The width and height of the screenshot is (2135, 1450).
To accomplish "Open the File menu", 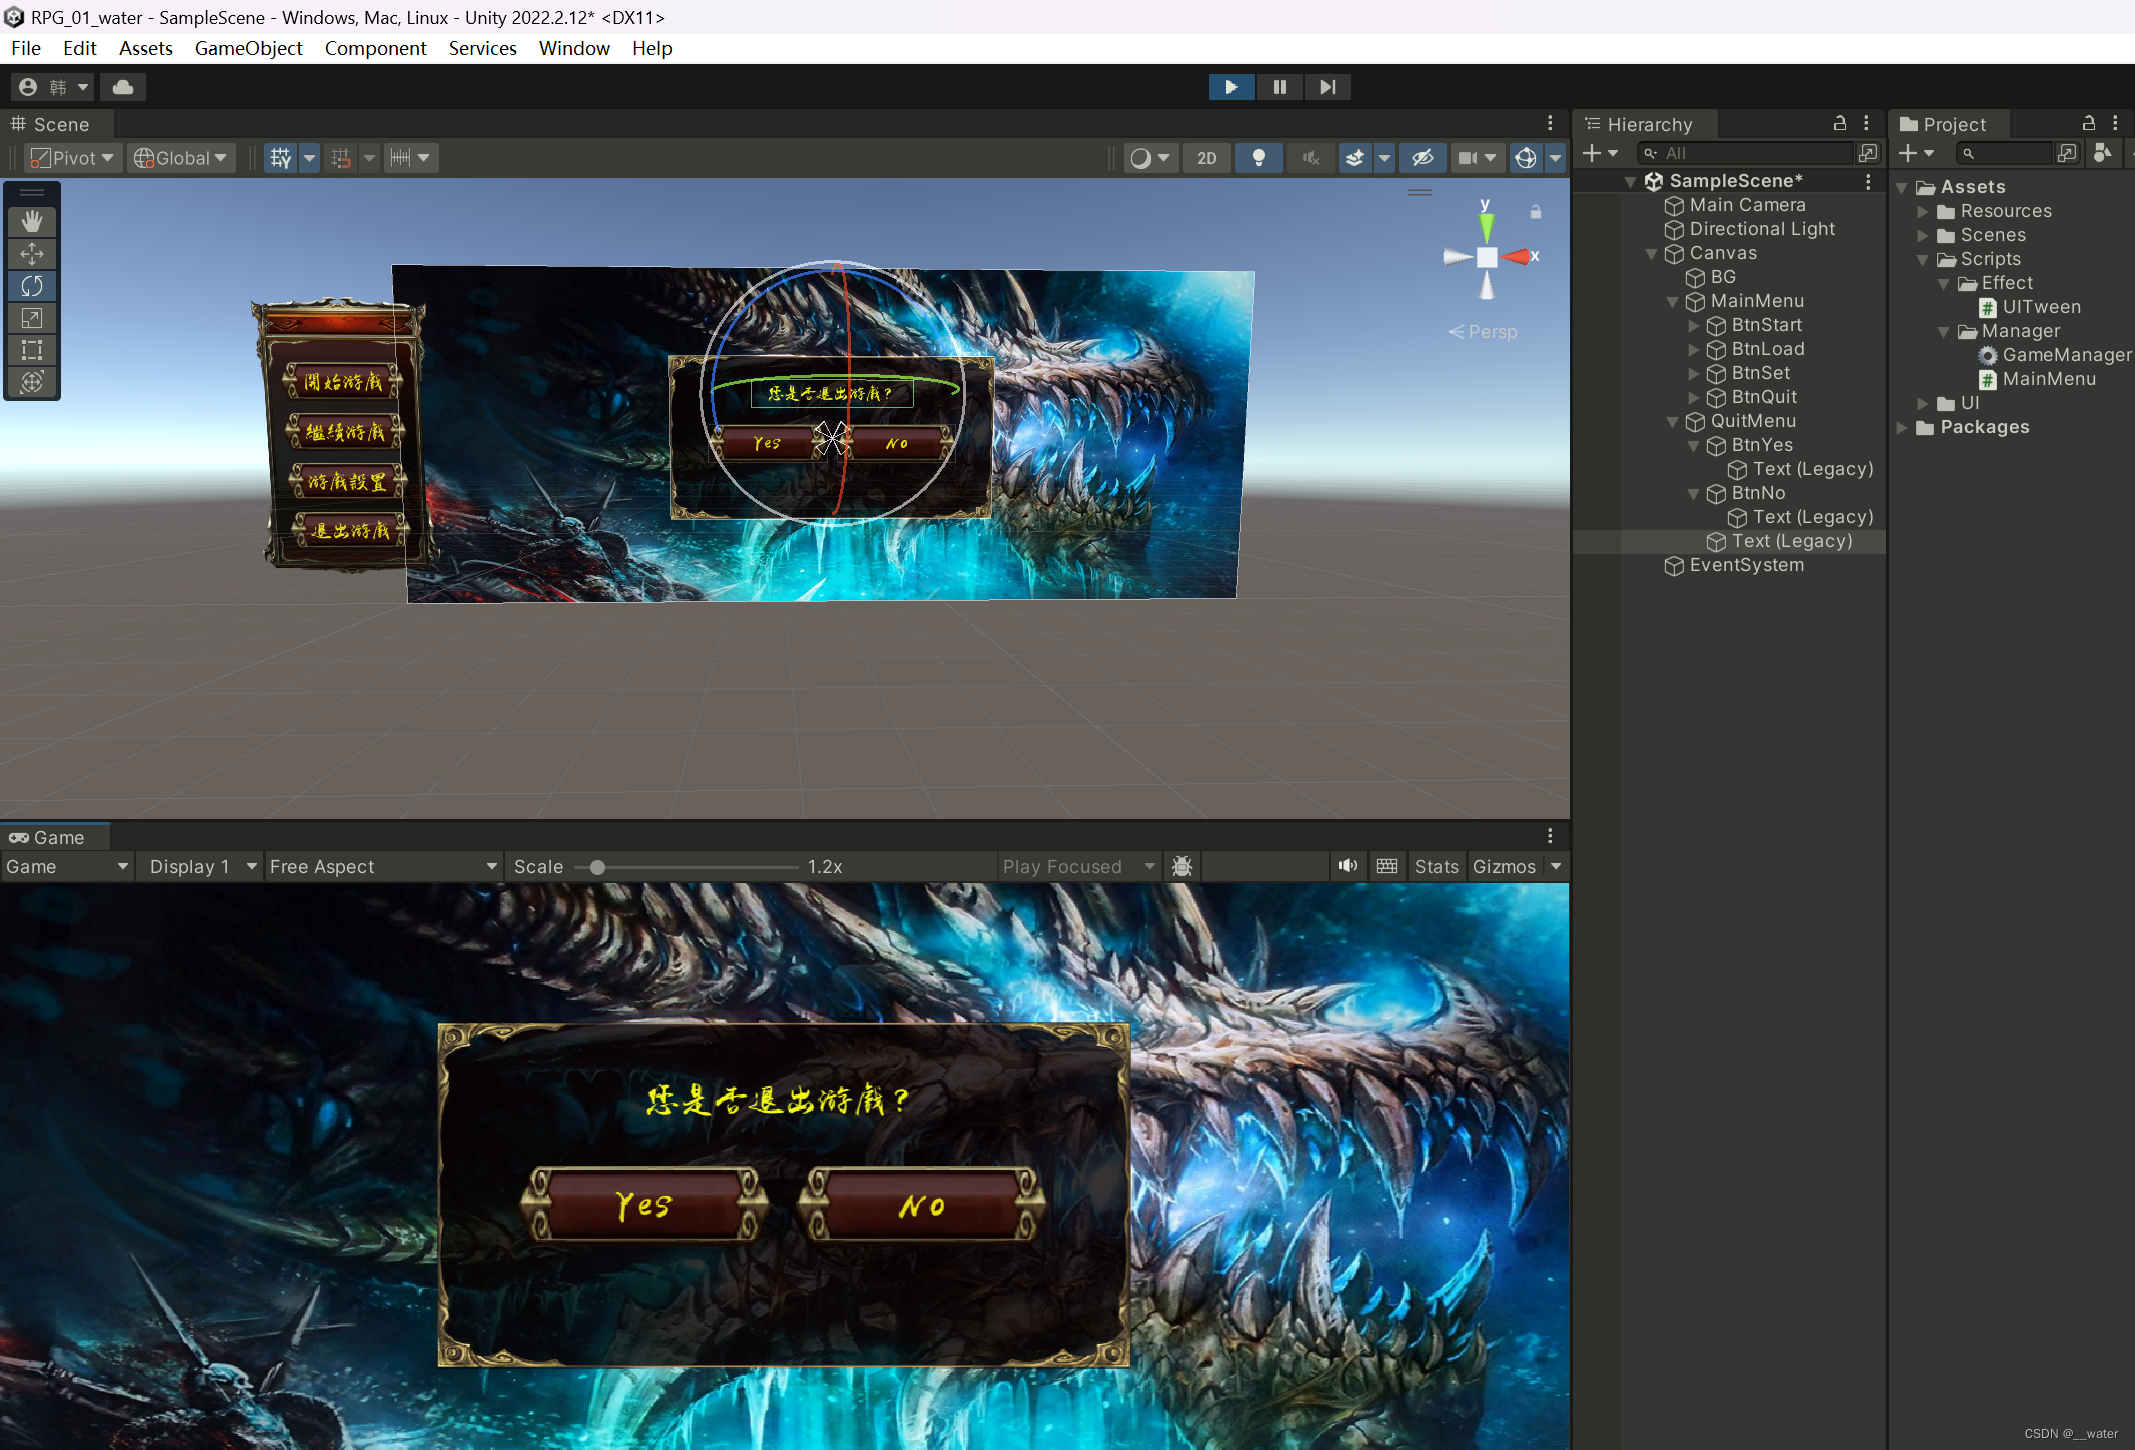I will pos(26,48).
